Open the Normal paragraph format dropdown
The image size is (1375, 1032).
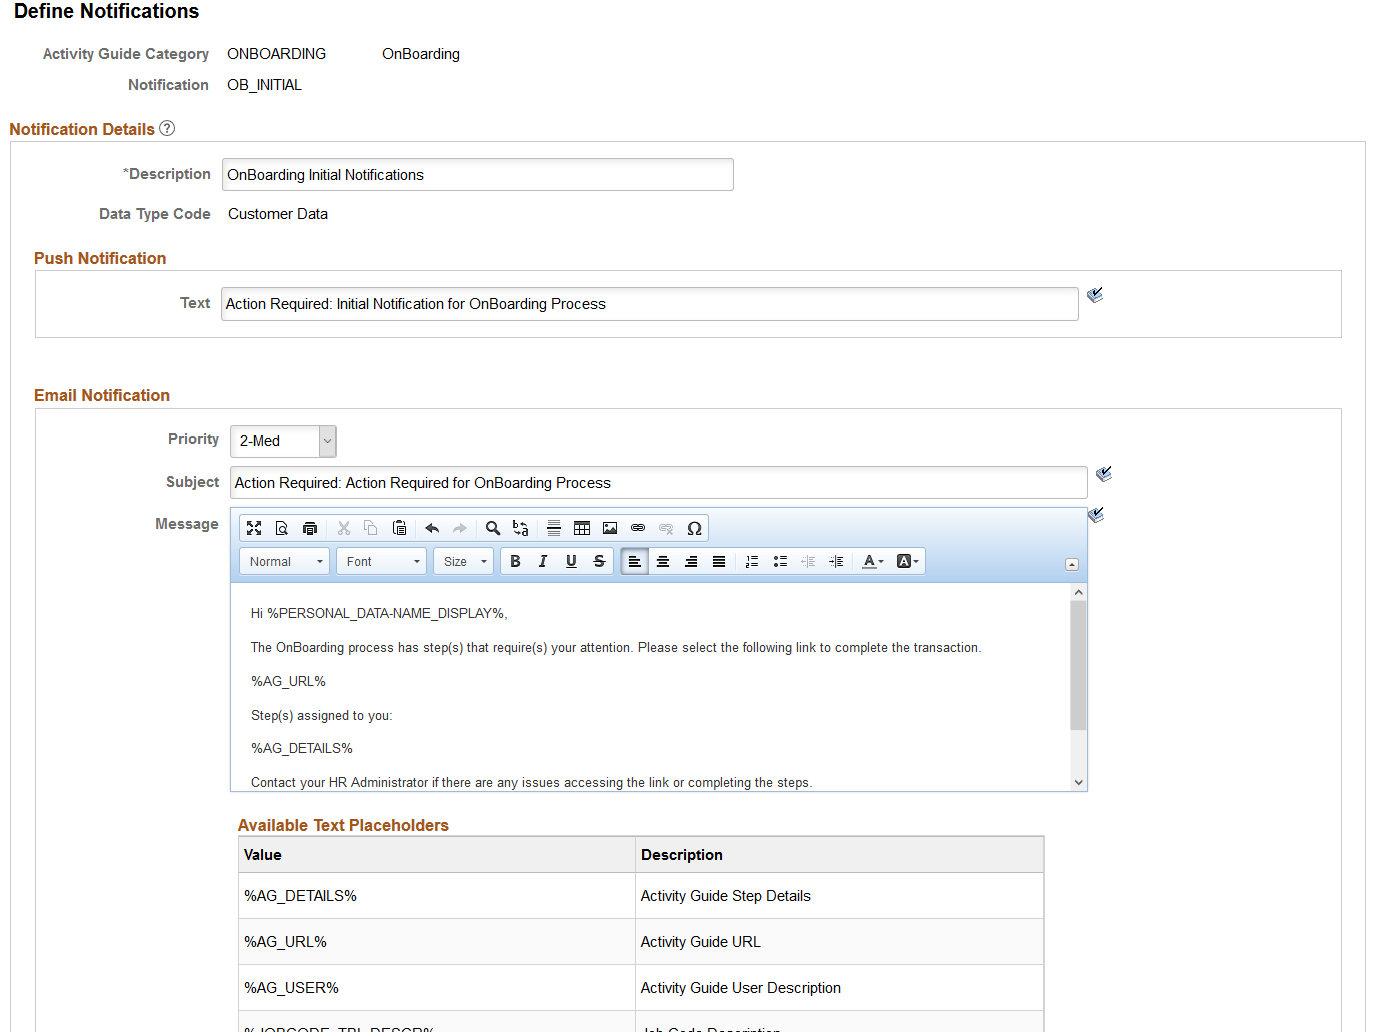[285, 561]
